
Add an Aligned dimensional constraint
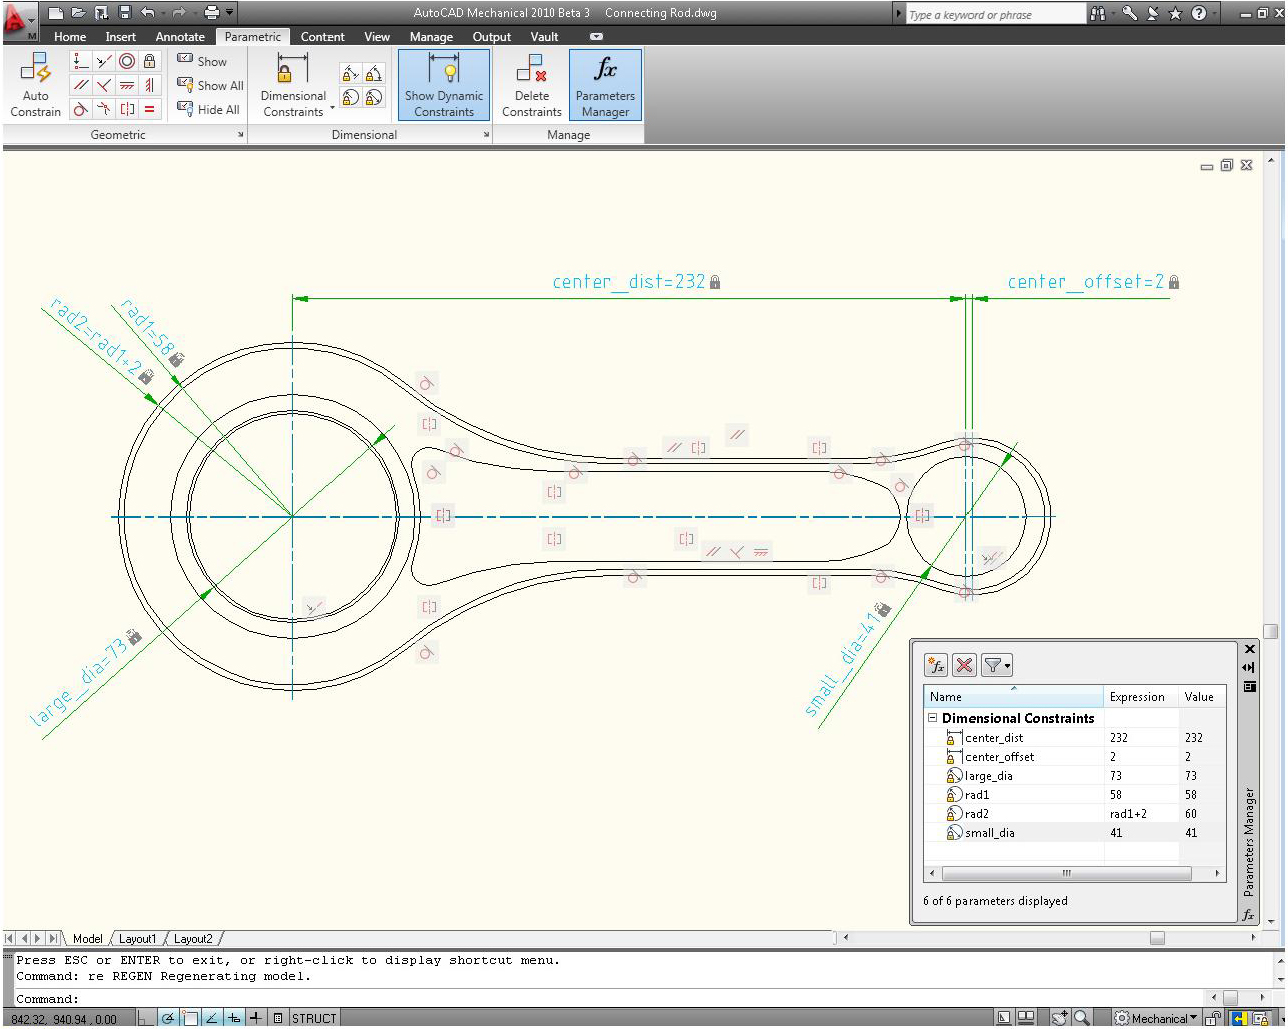pyautogui.click(x=350, y=74)
